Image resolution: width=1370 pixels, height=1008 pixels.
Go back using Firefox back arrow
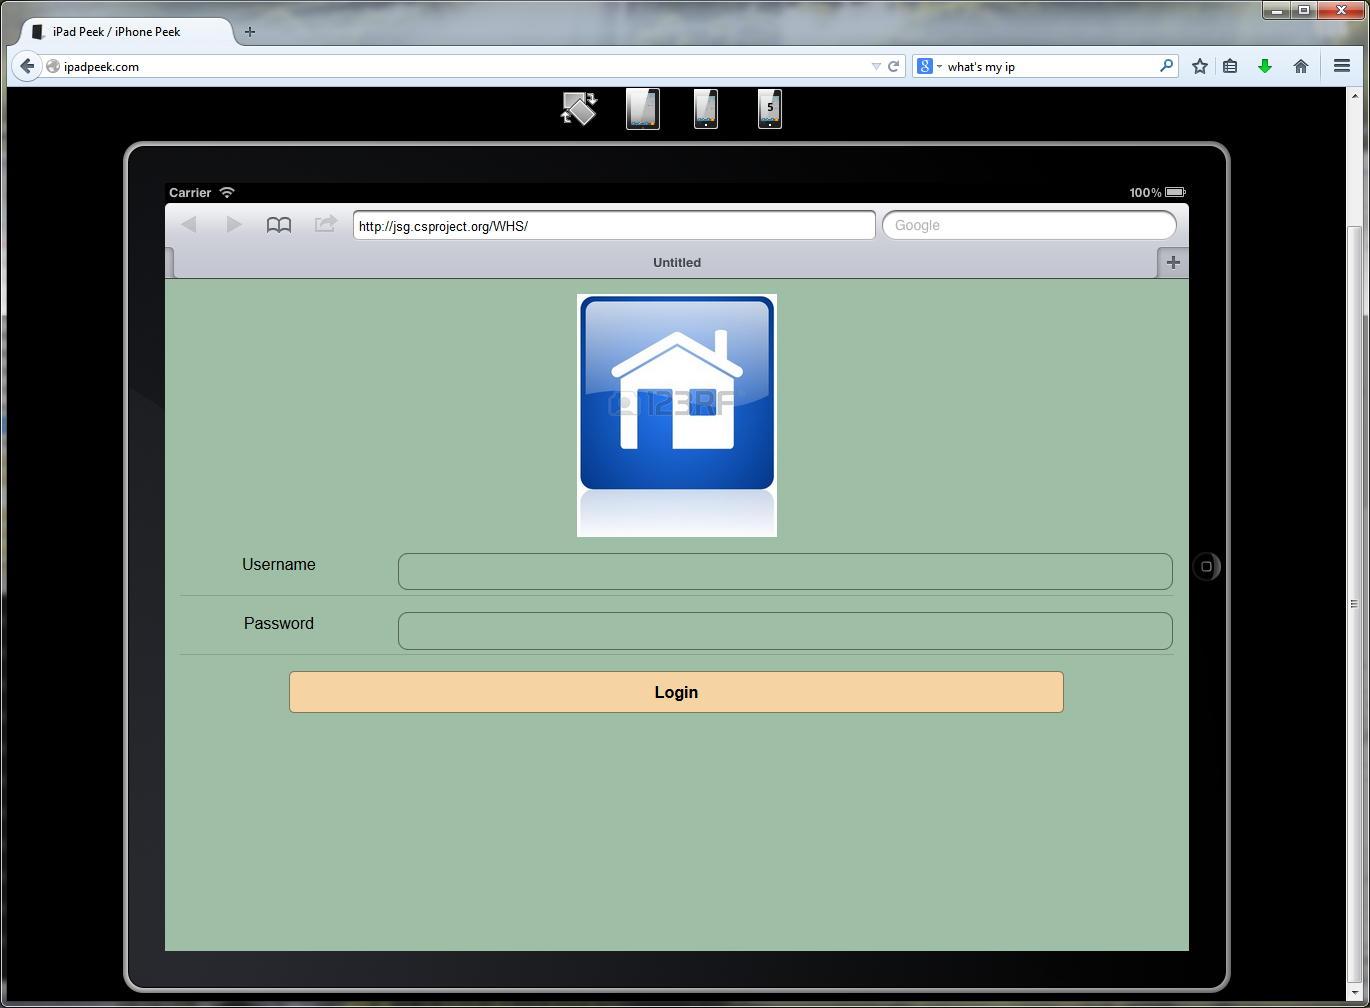[x=27, y=66]
